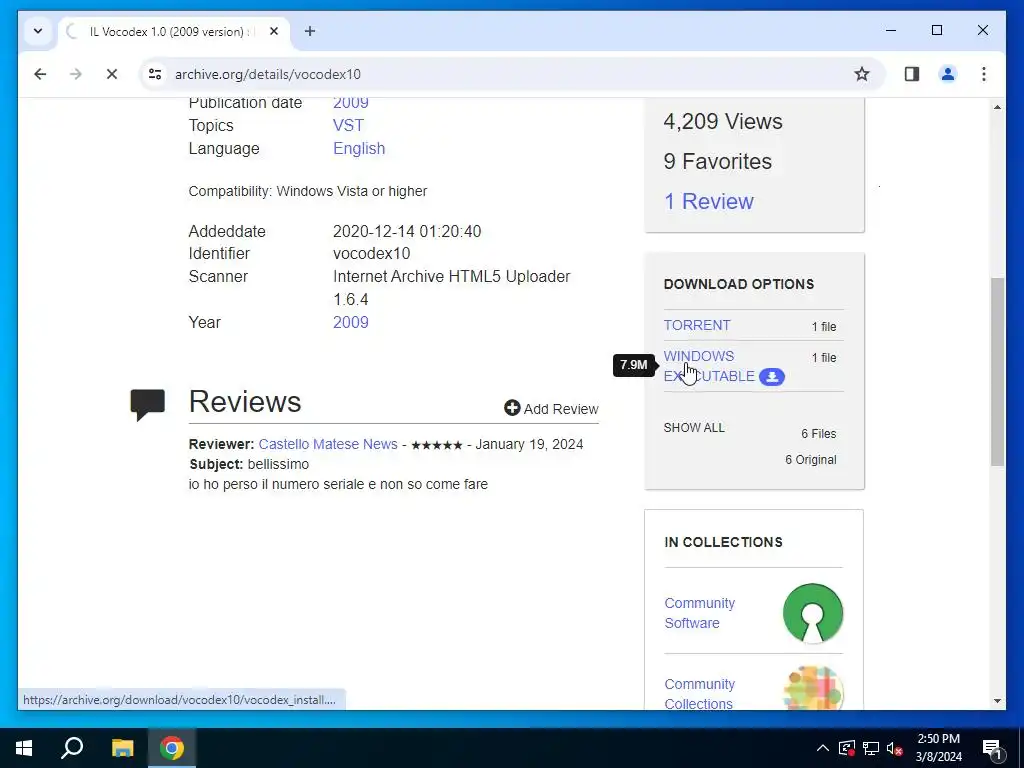Click Community Software green logo thumbnail

pyautogui.click(x=812, y=613)
